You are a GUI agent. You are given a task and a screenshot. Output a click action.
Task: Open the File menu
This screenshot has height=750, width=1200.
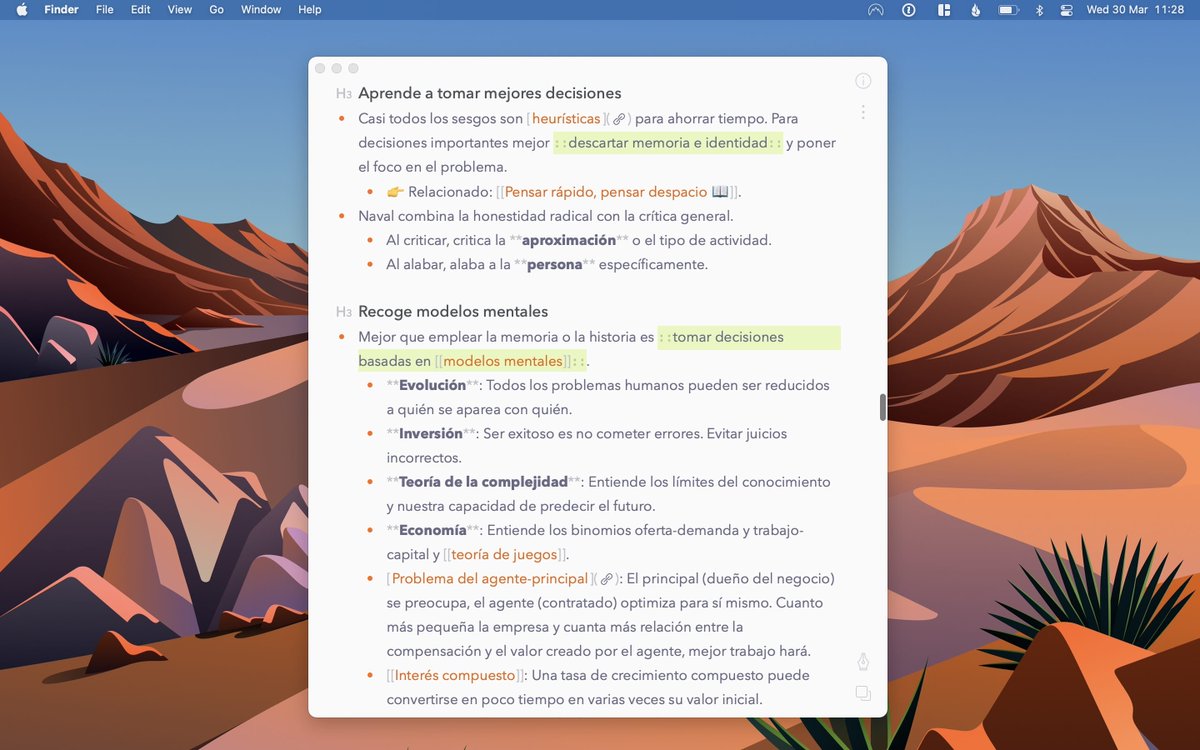(x=105, y=10)
